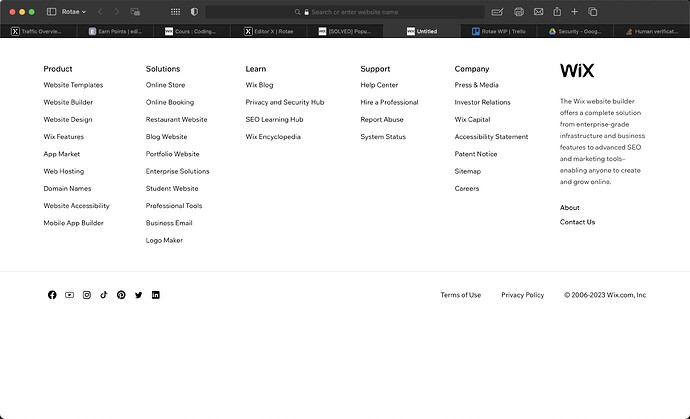Screen dimensions: 690x419
Task: Click the markup pen icon in toolbar
Action: (x=497, y=12)
